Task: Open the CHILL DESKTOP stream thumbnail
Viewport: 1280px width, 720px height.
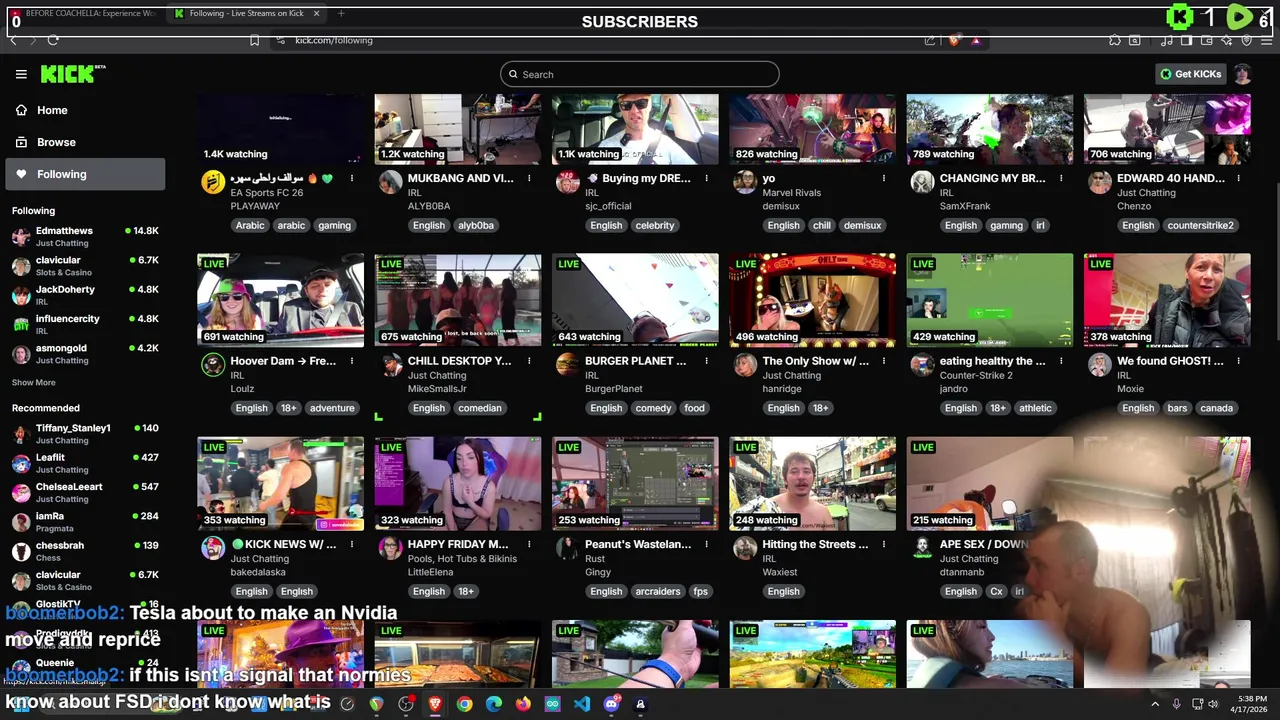Action: pyautogui.click(x=458, y=300)
